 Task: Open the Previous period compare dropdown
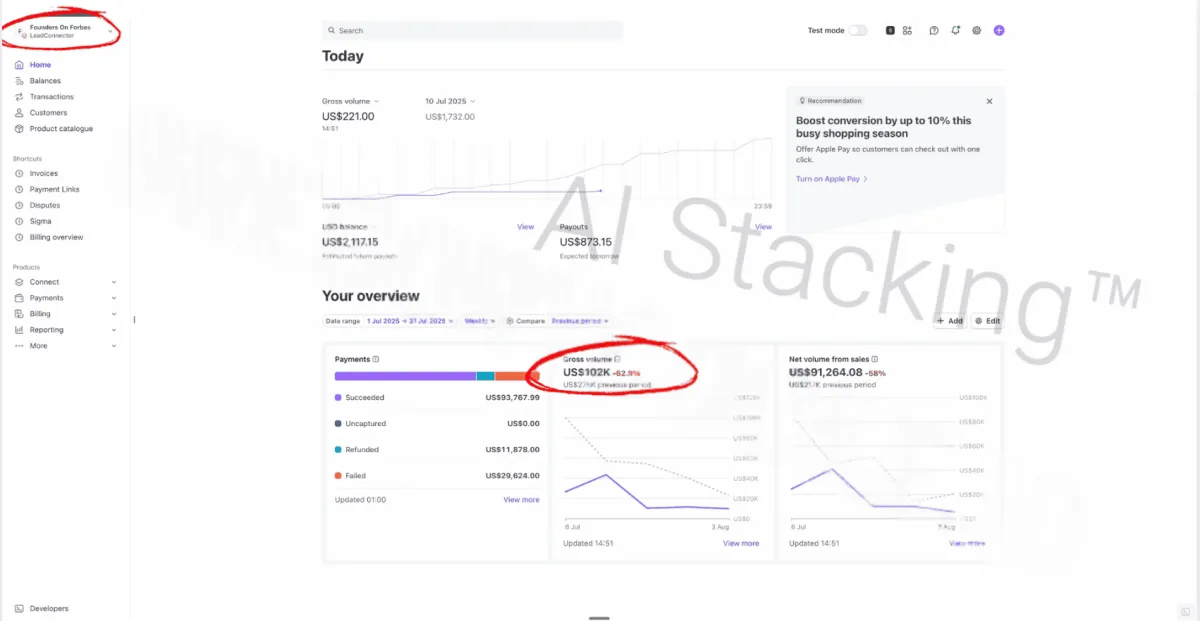point(580,321)
